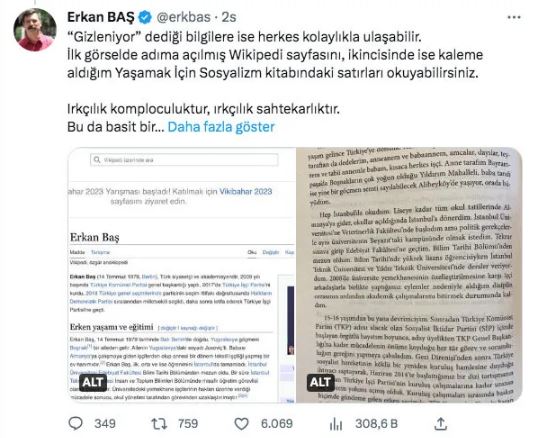Like the tweet with the heart icon
533x438 pixels.
pos(242,424)
